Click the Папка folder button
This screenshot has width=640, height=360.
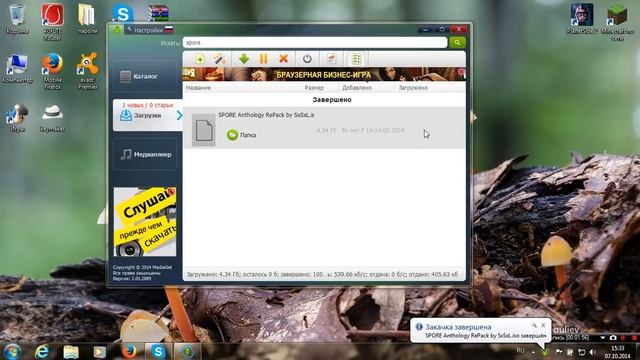tap(242, 135)
